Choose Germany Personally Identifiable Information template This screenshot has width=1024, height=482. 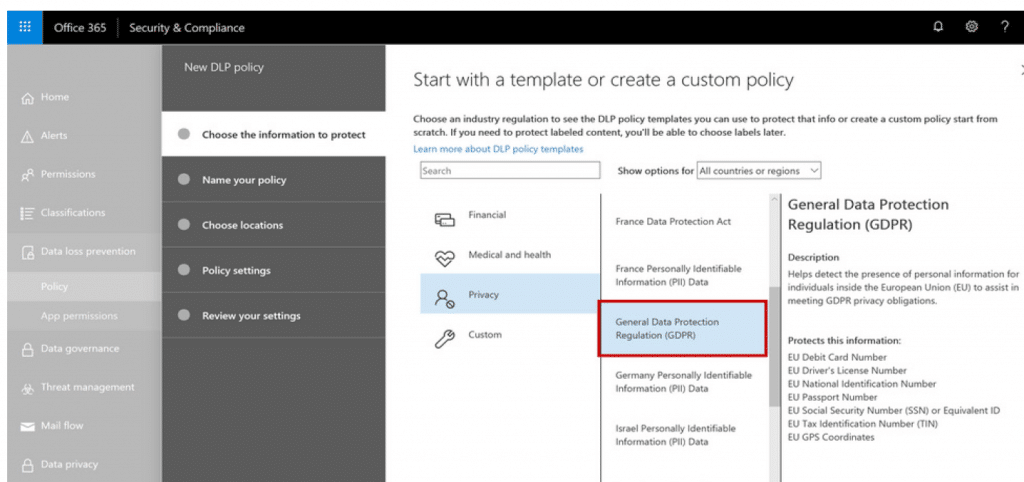[x=683, y=381]
